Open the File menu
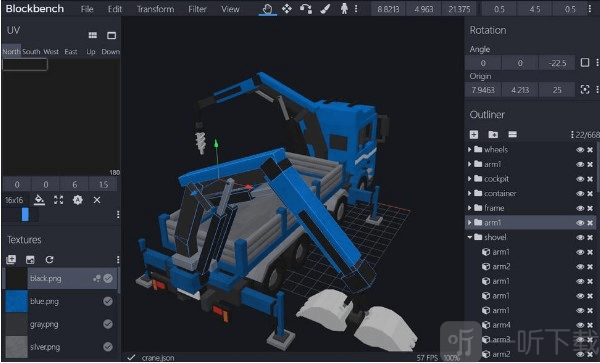Screen dimensions: 600x363 [x=87, y=9]
